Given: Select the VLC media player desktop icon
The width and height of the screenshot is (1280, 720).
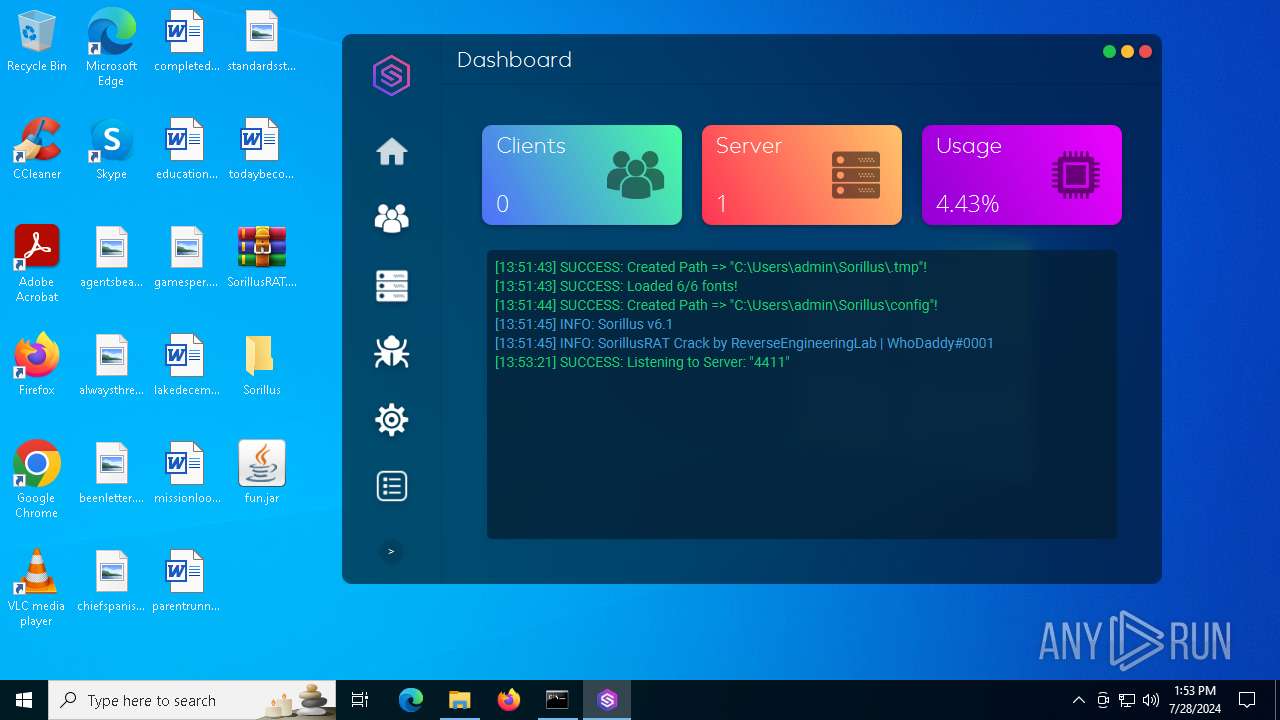Looking at the screenshot, I should 37,587.
